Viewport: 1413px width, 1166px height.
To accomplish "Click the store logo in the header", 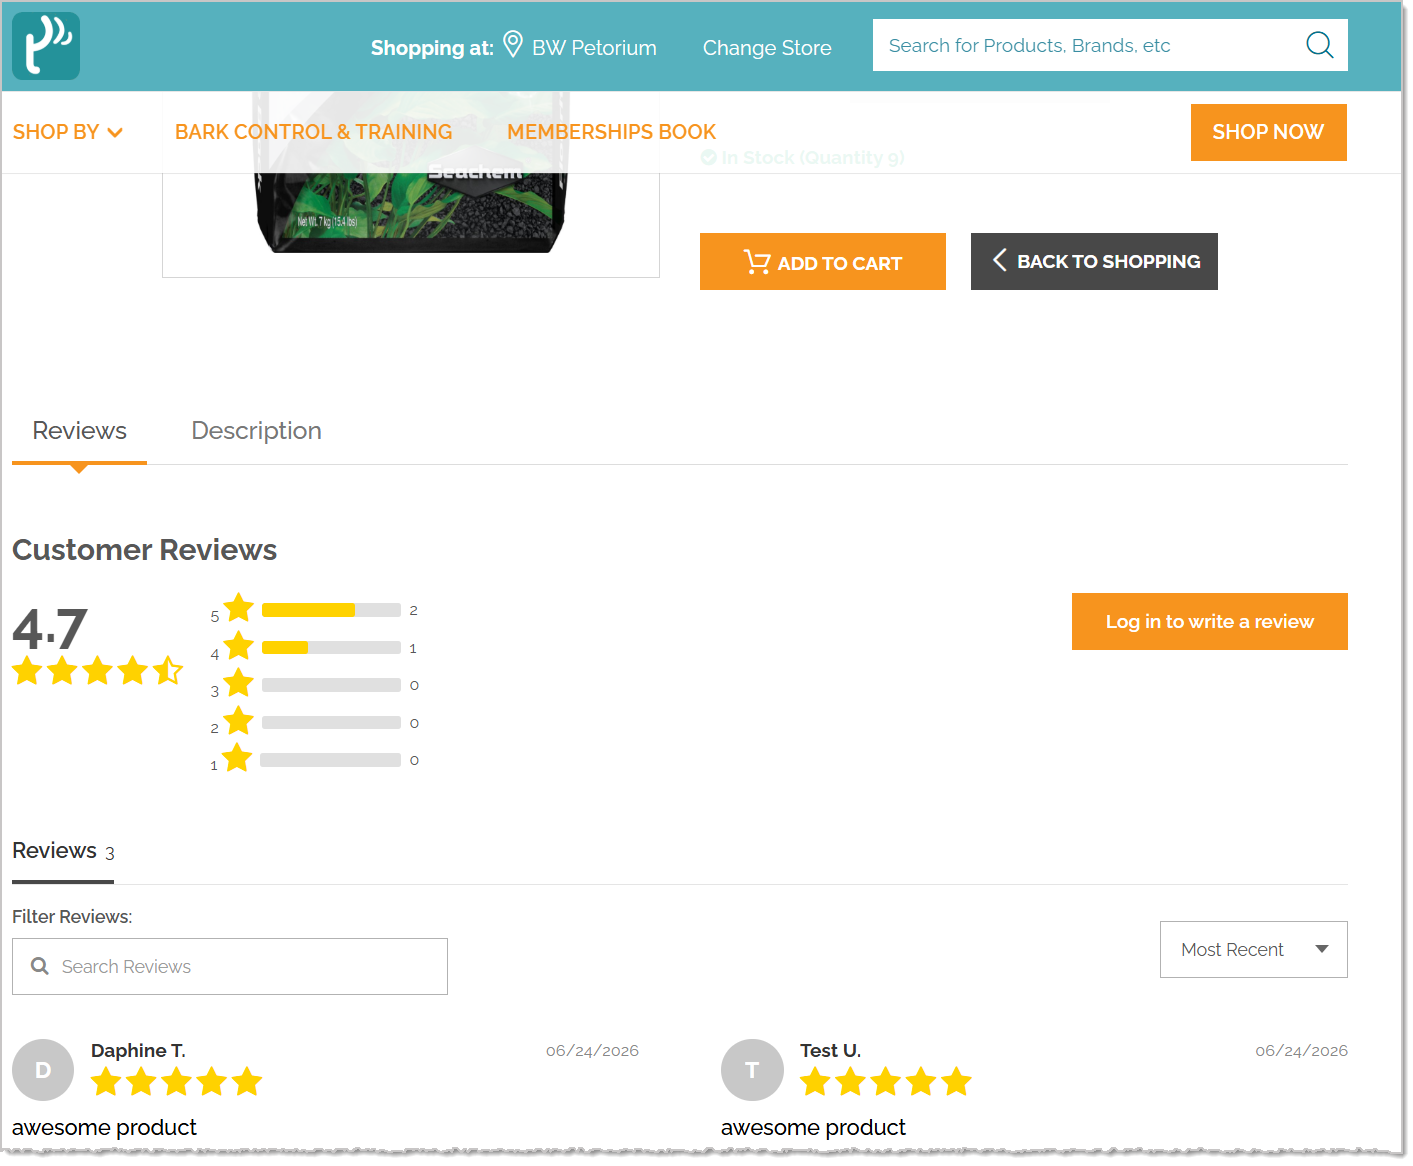I will (46, 46).
